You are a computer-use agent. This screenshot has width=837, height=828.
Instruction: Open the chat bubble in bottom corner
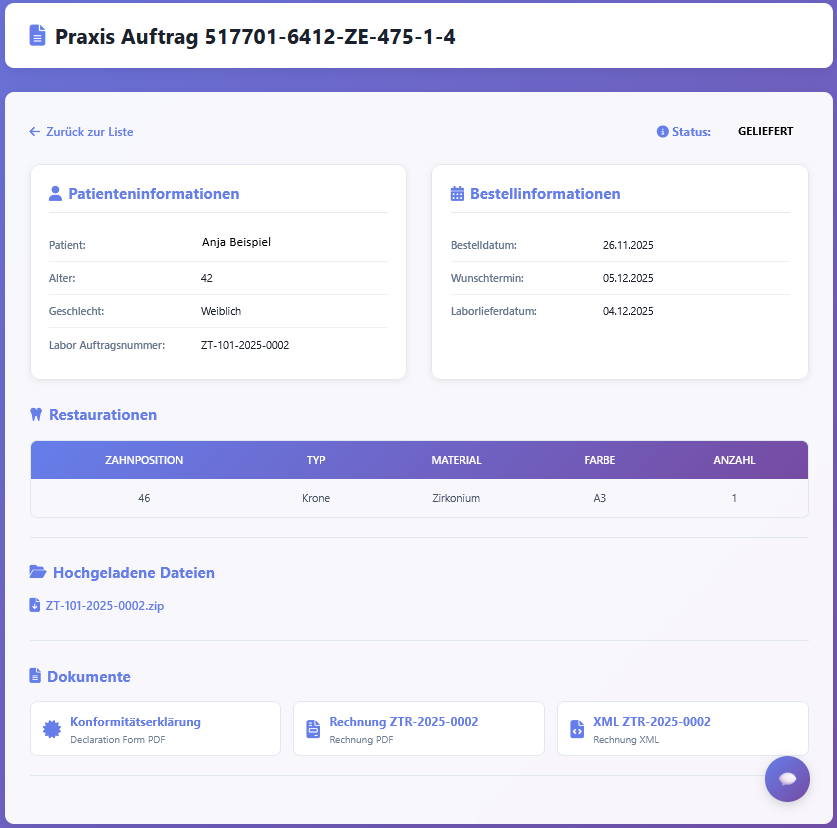[787, 778]
